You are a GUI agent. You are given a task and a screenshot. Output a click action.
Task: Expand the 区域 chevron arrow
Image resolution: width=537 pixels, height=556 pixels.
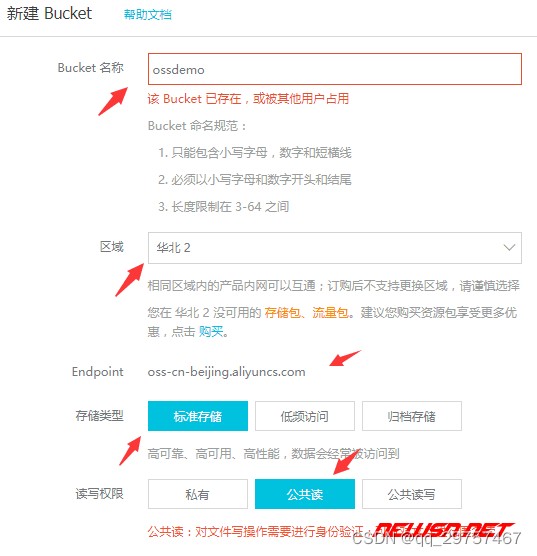(x=509, y=248)
